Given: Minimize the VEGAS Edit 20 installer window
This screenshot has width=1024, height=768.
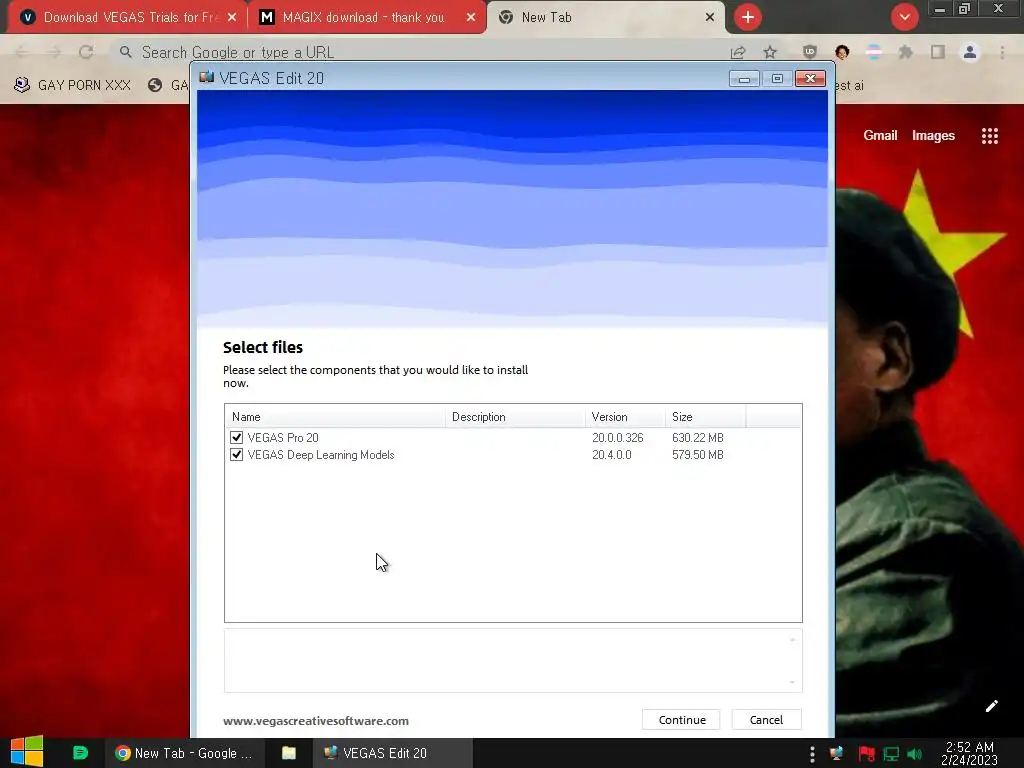Looking at the screenshot, I should pos(744,79).
